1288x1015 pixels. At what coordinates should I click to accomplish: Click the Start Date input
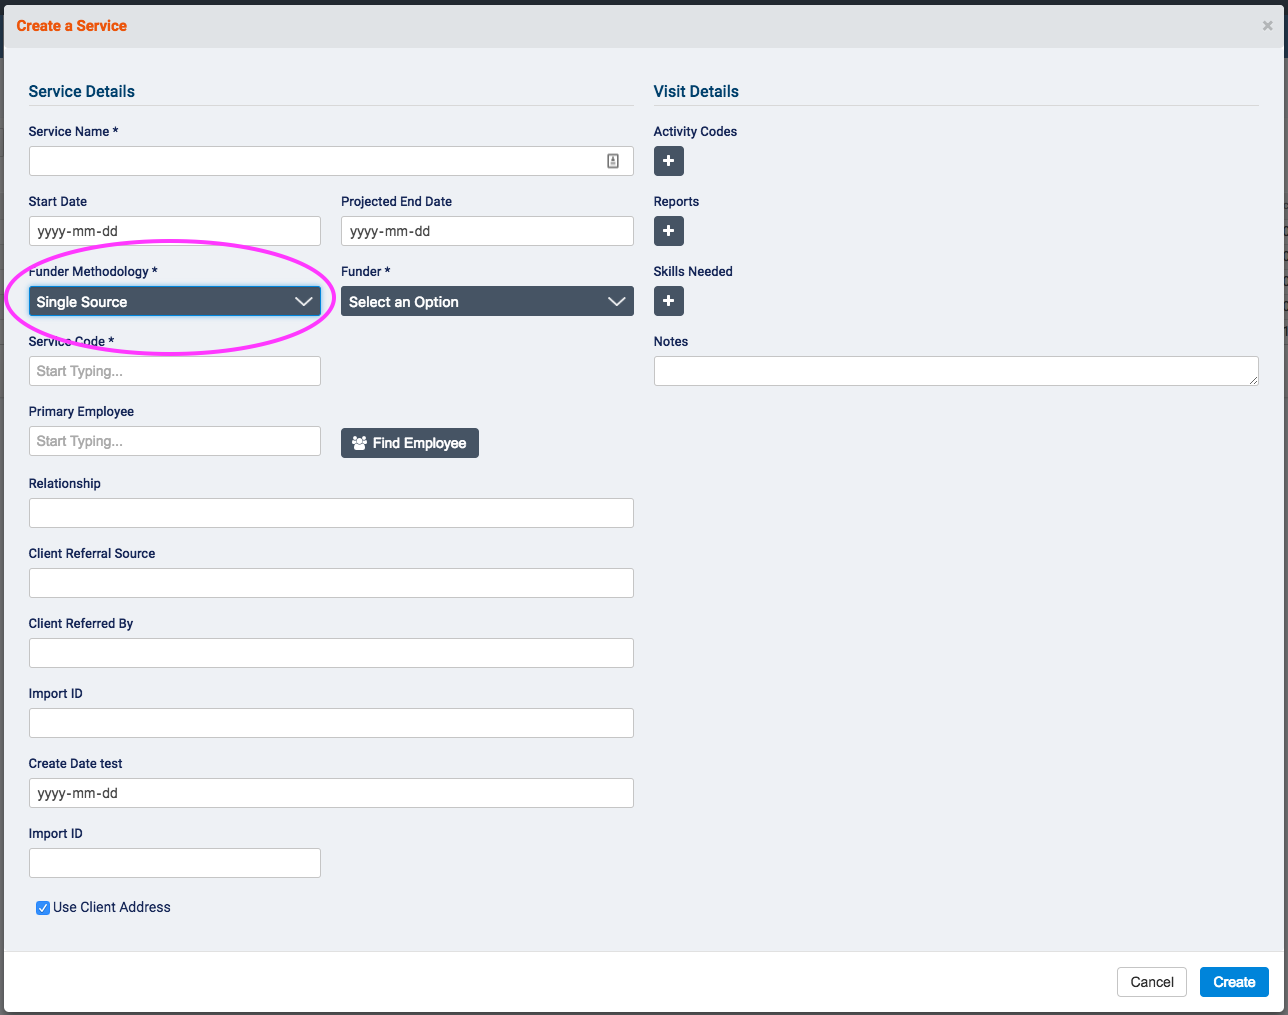[x=175, y=231]
